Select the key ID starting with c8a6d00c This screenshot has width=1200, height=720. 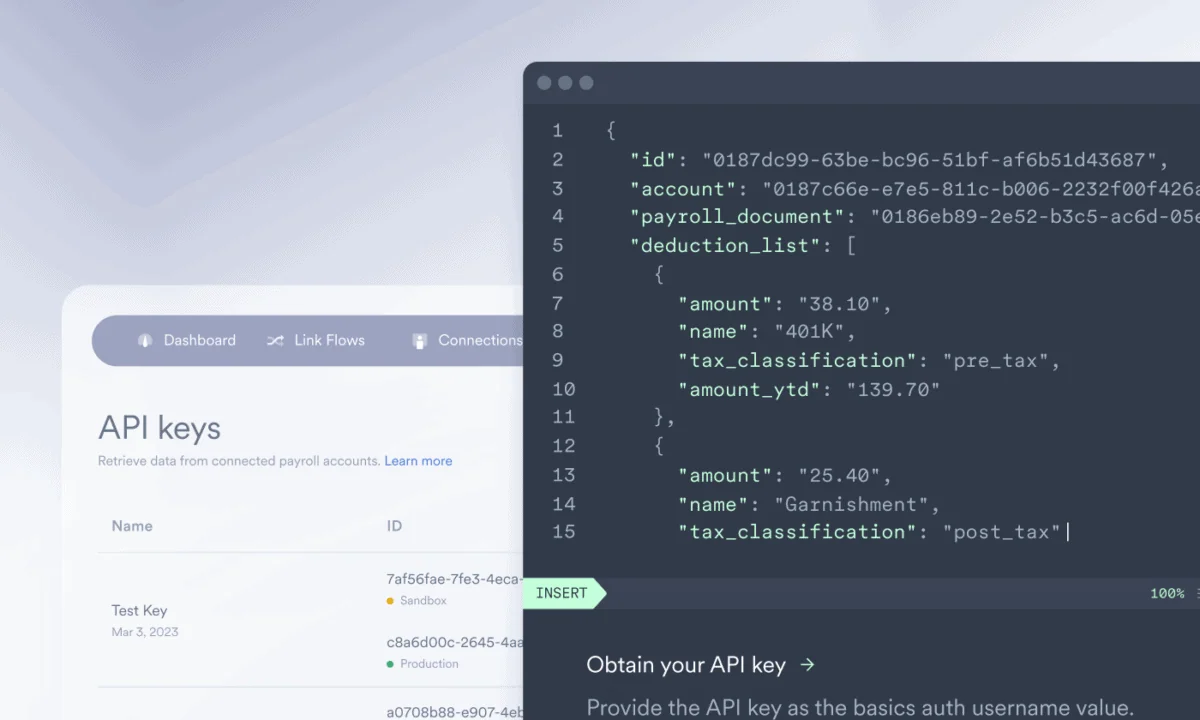(454, 642)
